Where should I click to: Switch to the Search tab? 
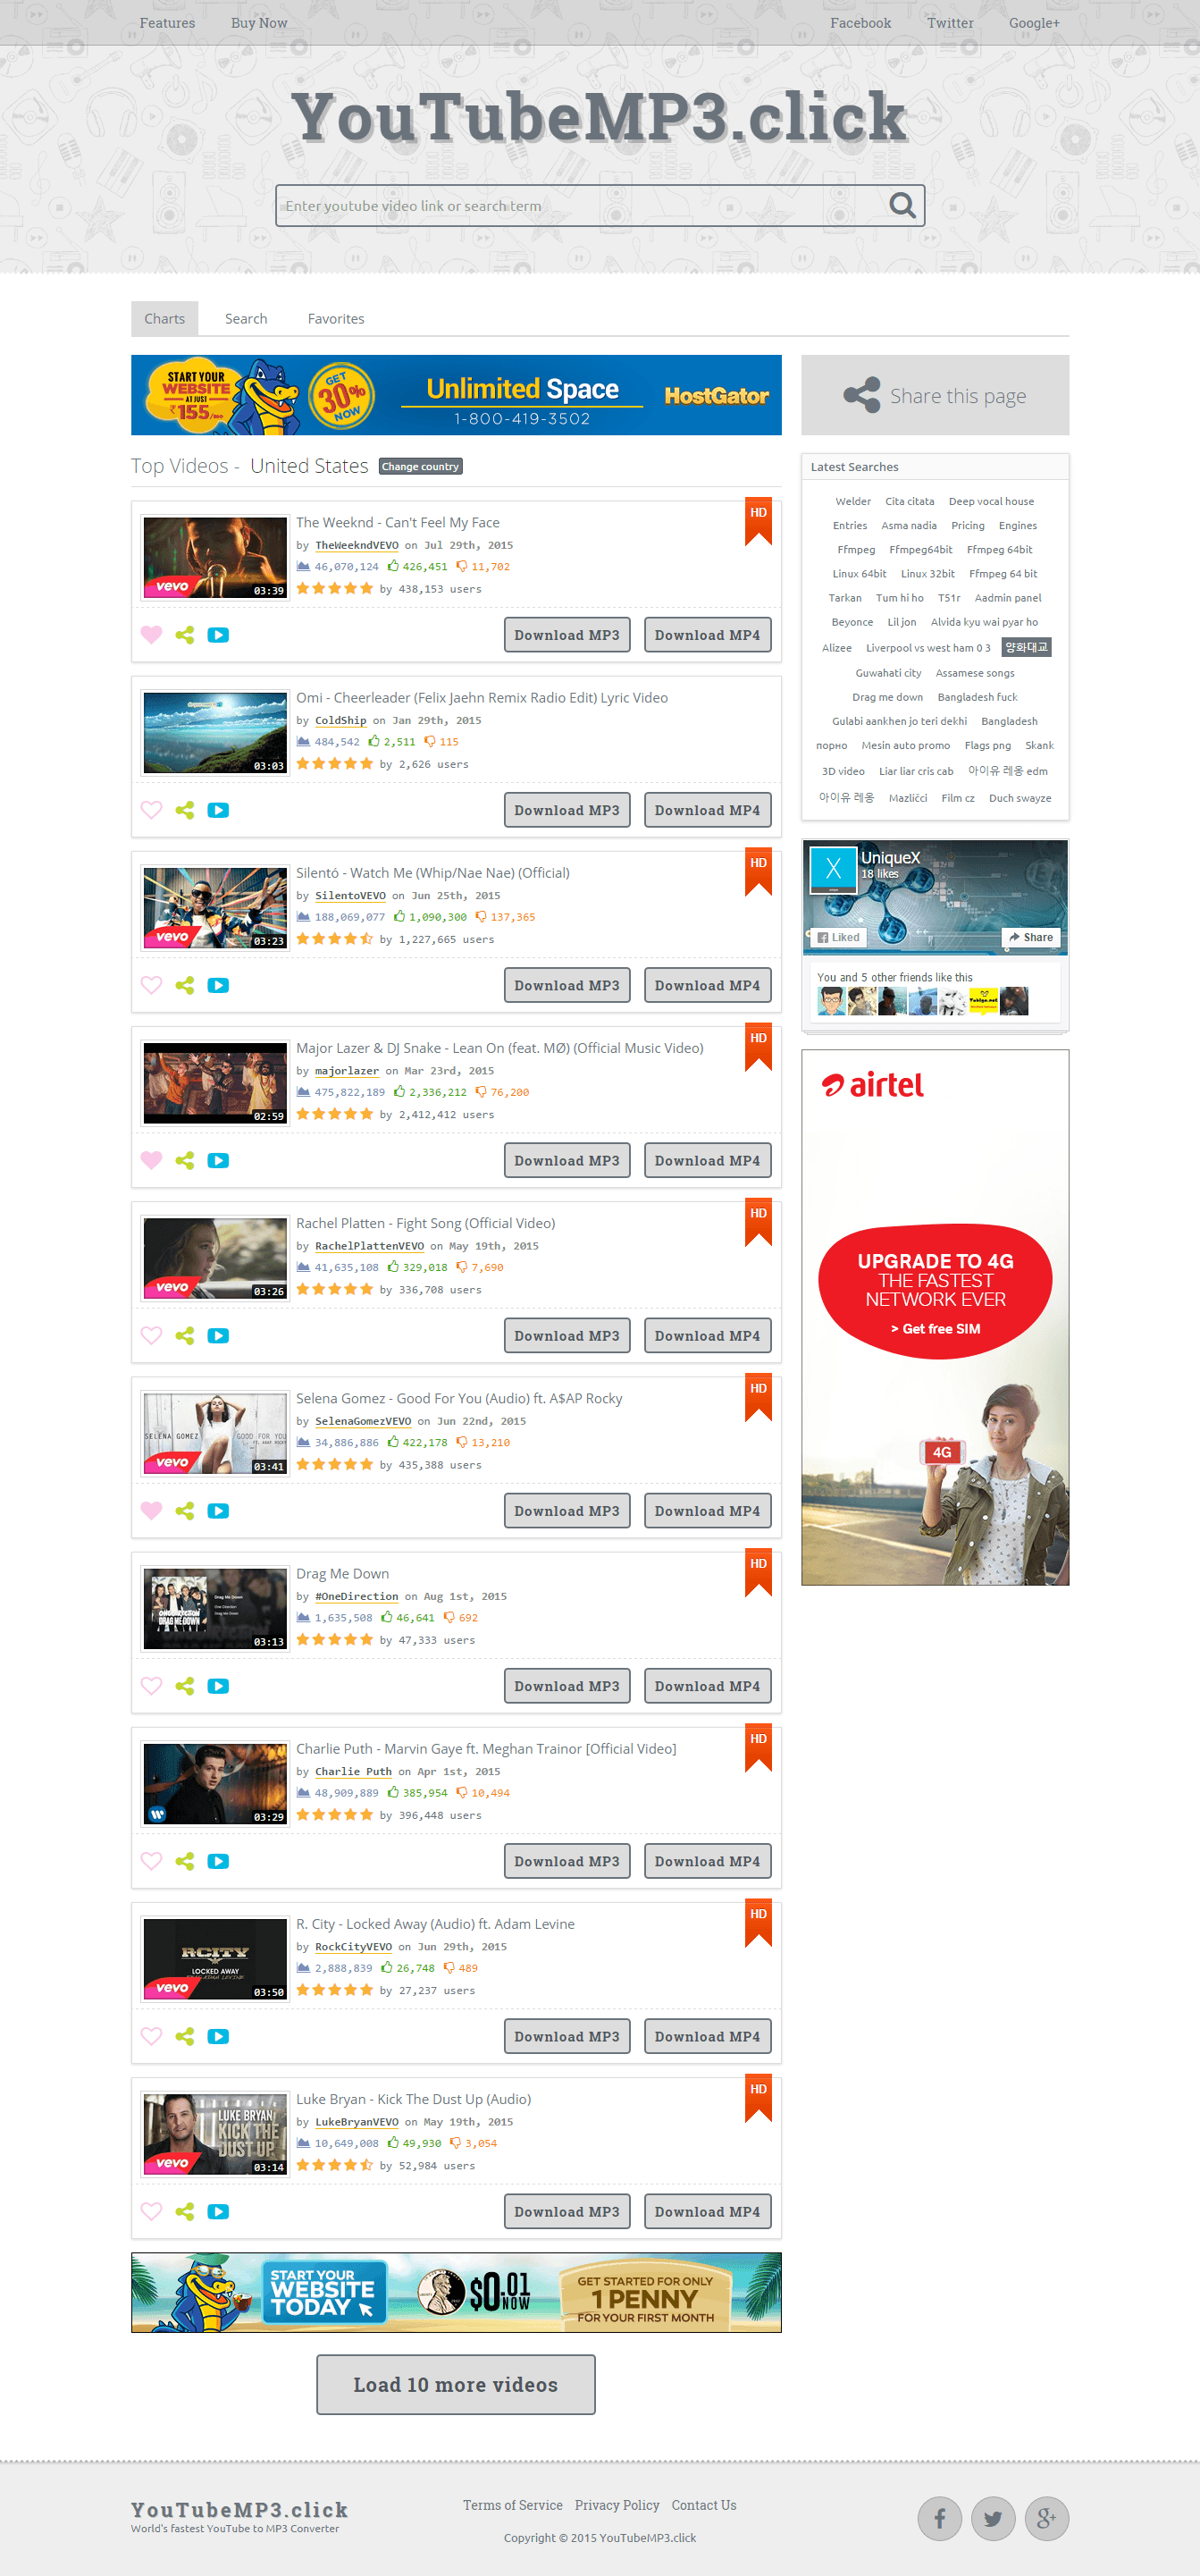point(246,319)
